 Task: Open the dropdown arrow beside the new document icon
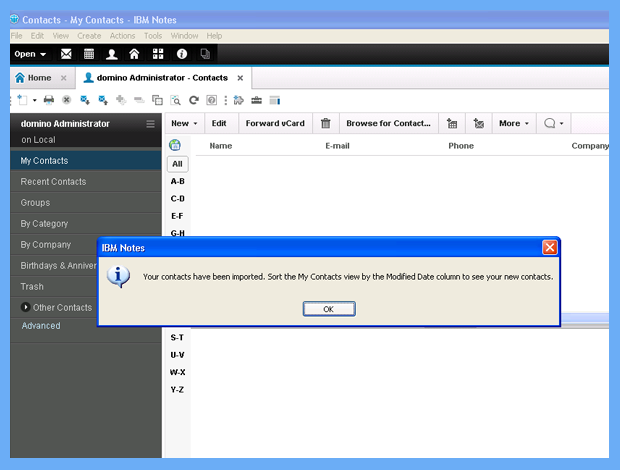tap(35, 100)
